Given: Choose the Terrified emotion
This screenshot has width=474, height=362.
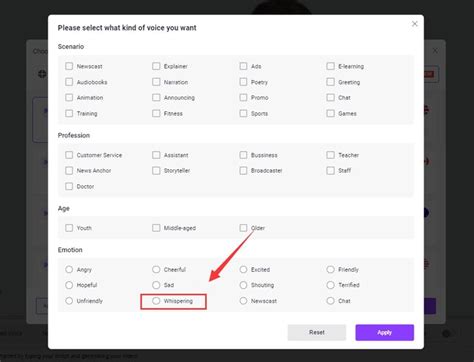Looking at the screenshot, I should [x=330, y=285].
